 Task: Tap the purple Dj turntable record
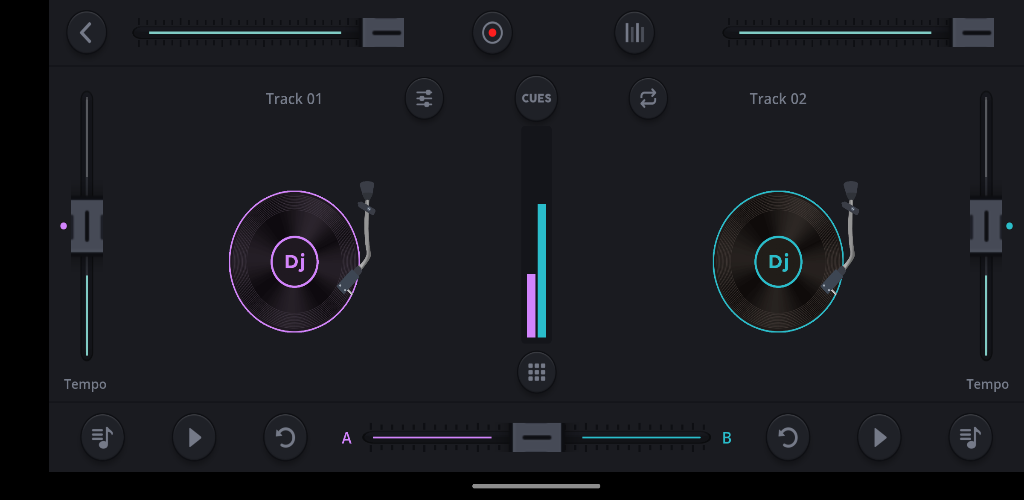(295, 262)
